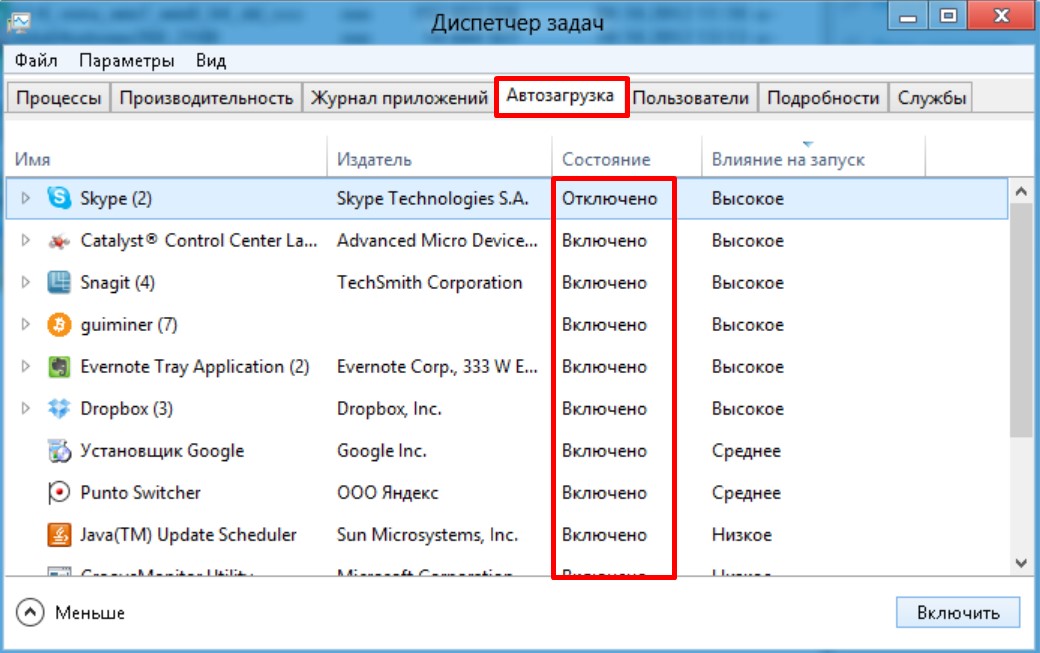Open the Файл menu
The image size is (1040, 653).
(x=36, y=60)
